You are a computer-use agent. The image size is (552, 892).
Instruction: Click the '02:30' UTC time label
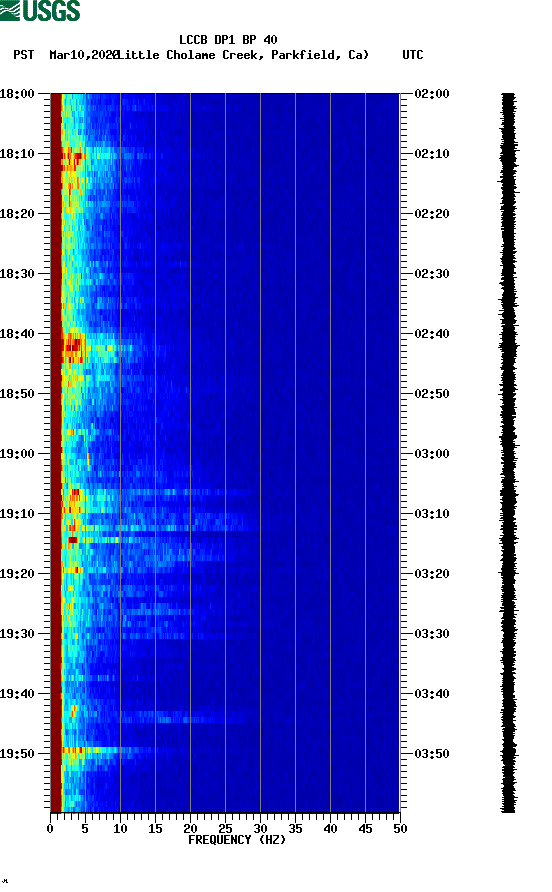click(x=432, y=274)
